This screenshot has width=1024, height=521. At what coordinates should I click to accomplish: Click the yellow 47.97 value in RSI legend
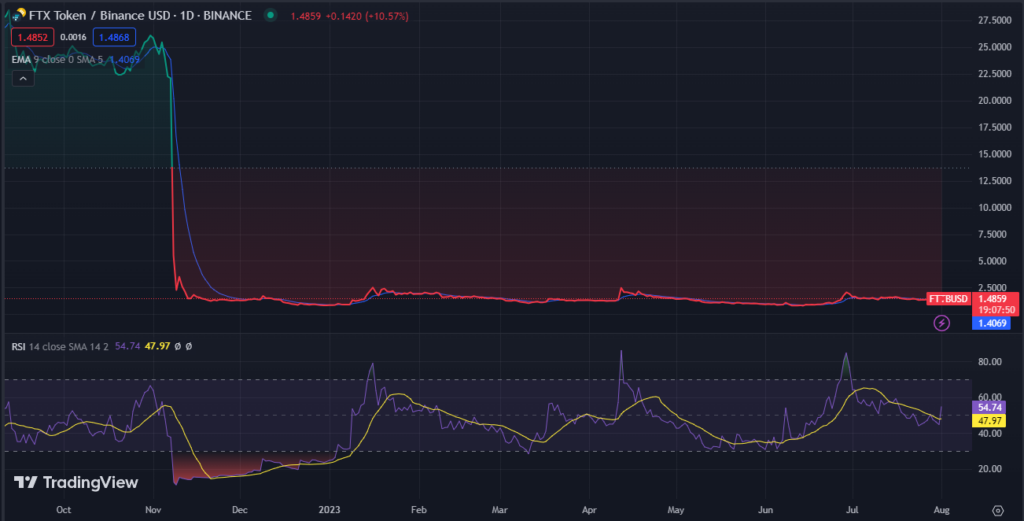(157, 346)
